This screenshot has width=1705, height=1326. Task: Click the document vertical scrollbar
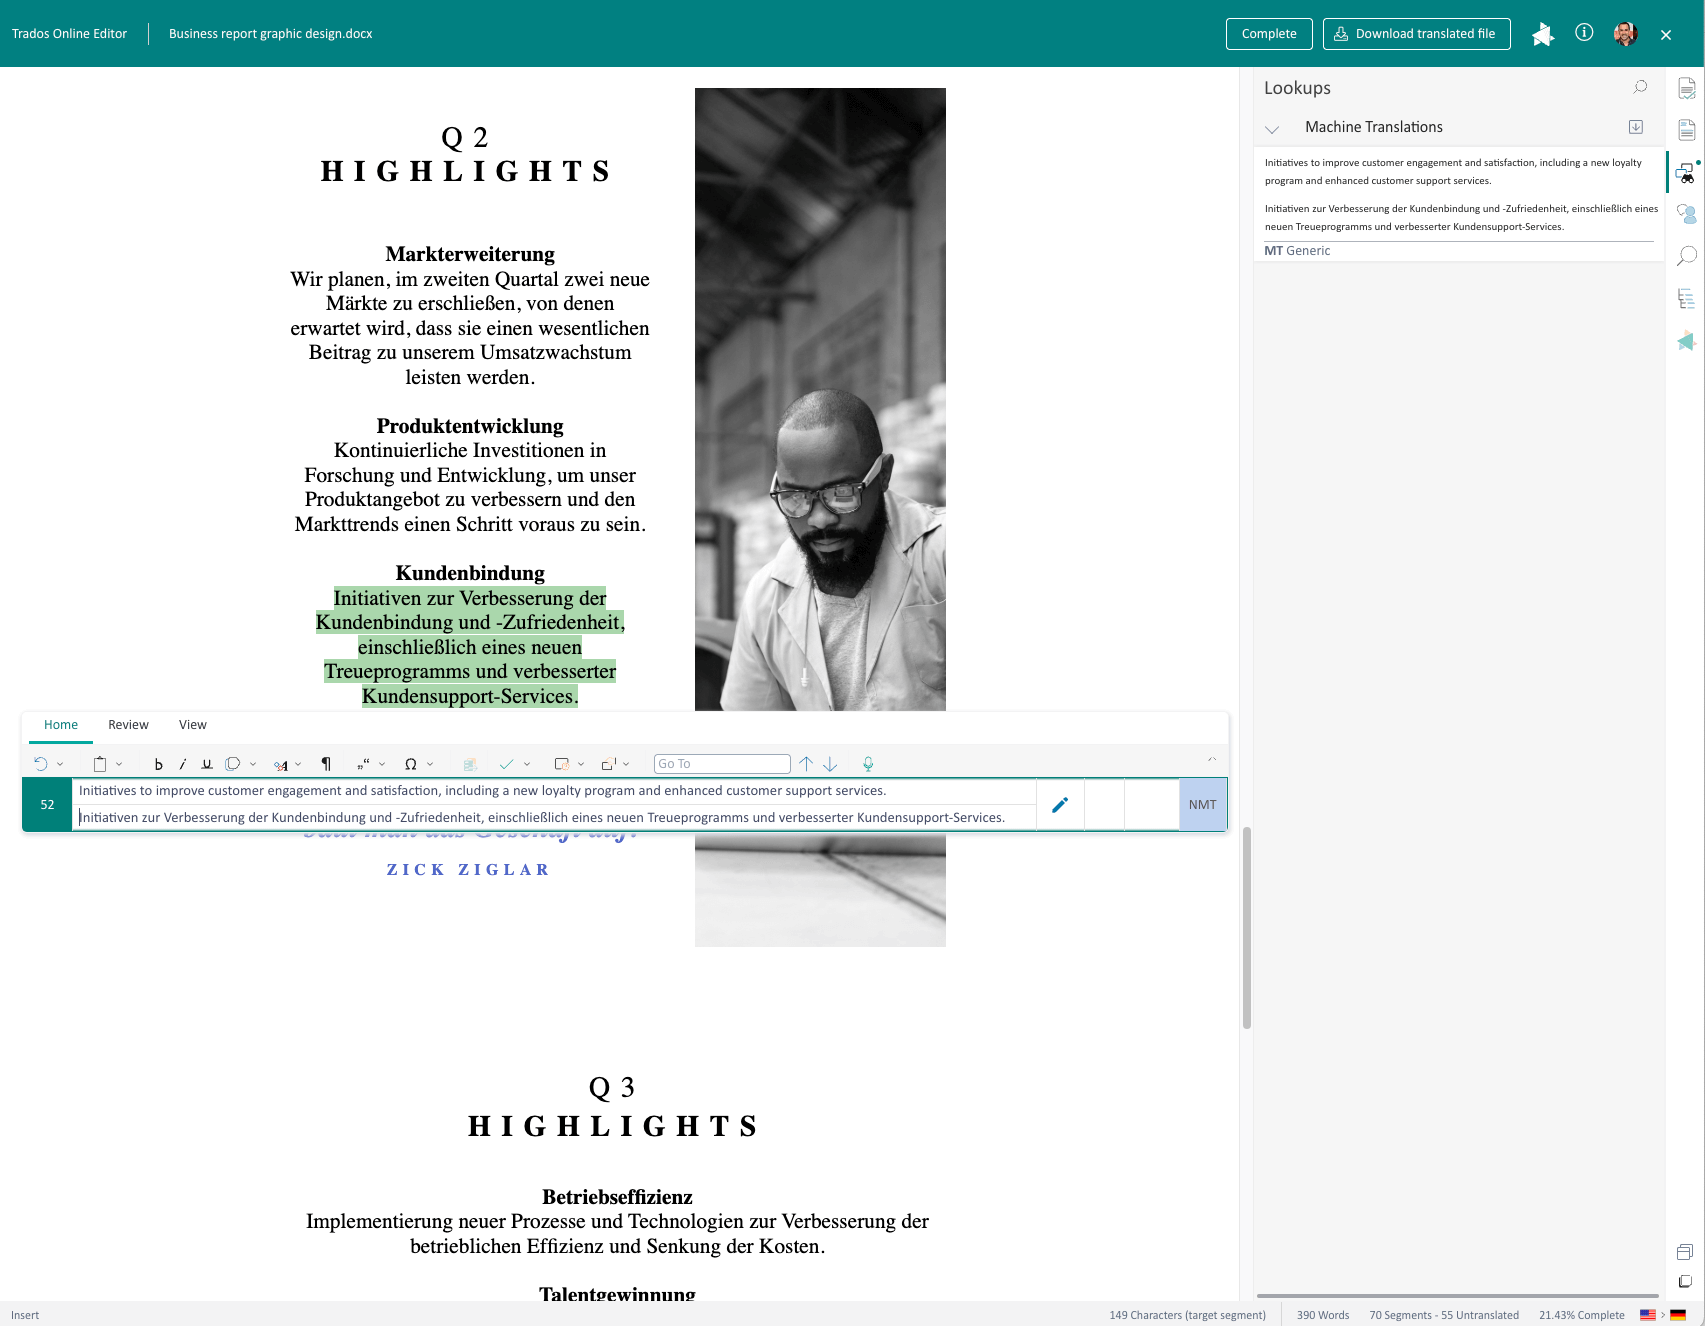point(1247,927)
